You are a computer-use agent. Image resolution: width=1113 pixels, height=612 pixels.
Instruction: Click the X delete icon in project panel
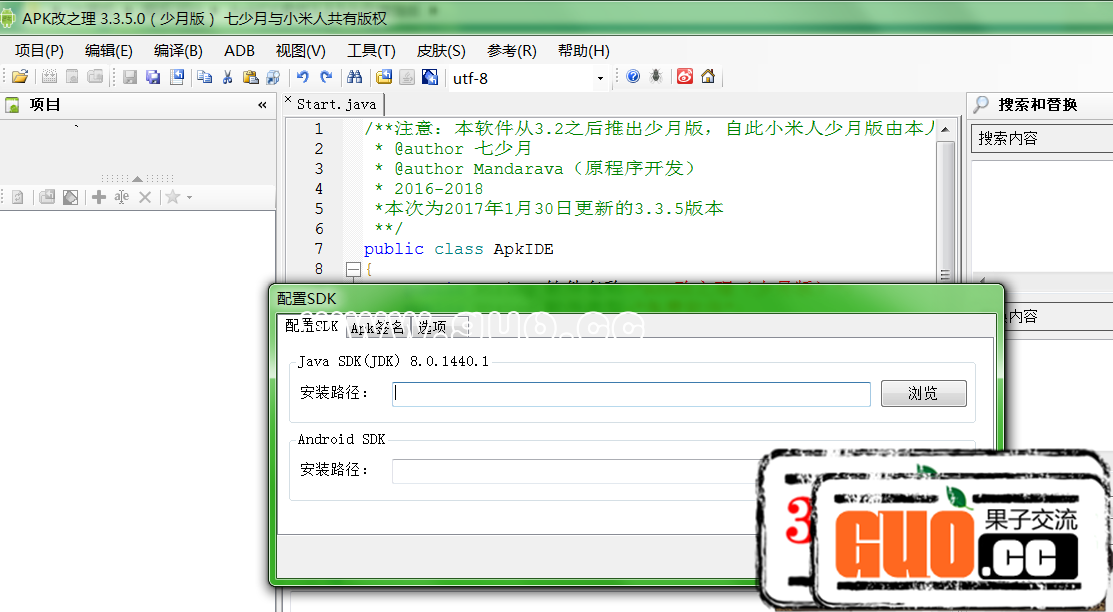(x=145, y=197)
